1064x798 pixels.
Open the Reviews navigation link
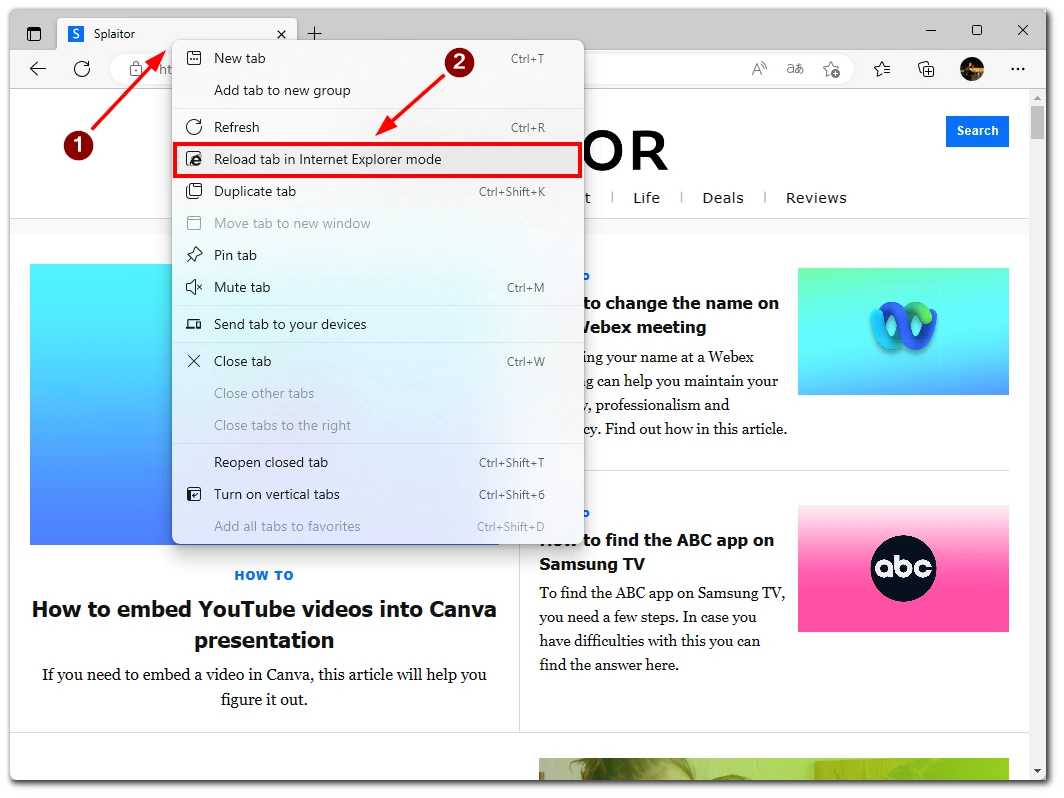pyautogui.click(x=816, y=197)
